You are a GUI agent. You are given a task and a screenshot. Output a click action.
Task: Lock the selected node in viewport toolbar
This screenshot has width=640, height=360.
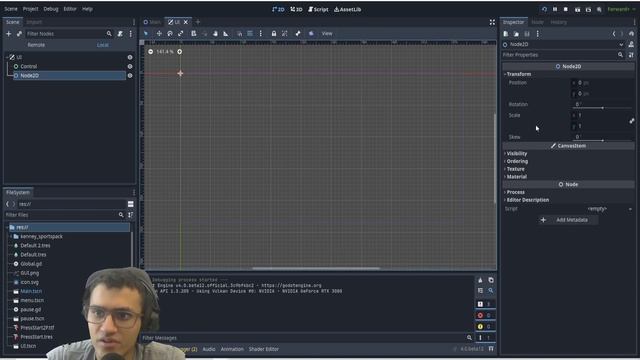(274, 33)
